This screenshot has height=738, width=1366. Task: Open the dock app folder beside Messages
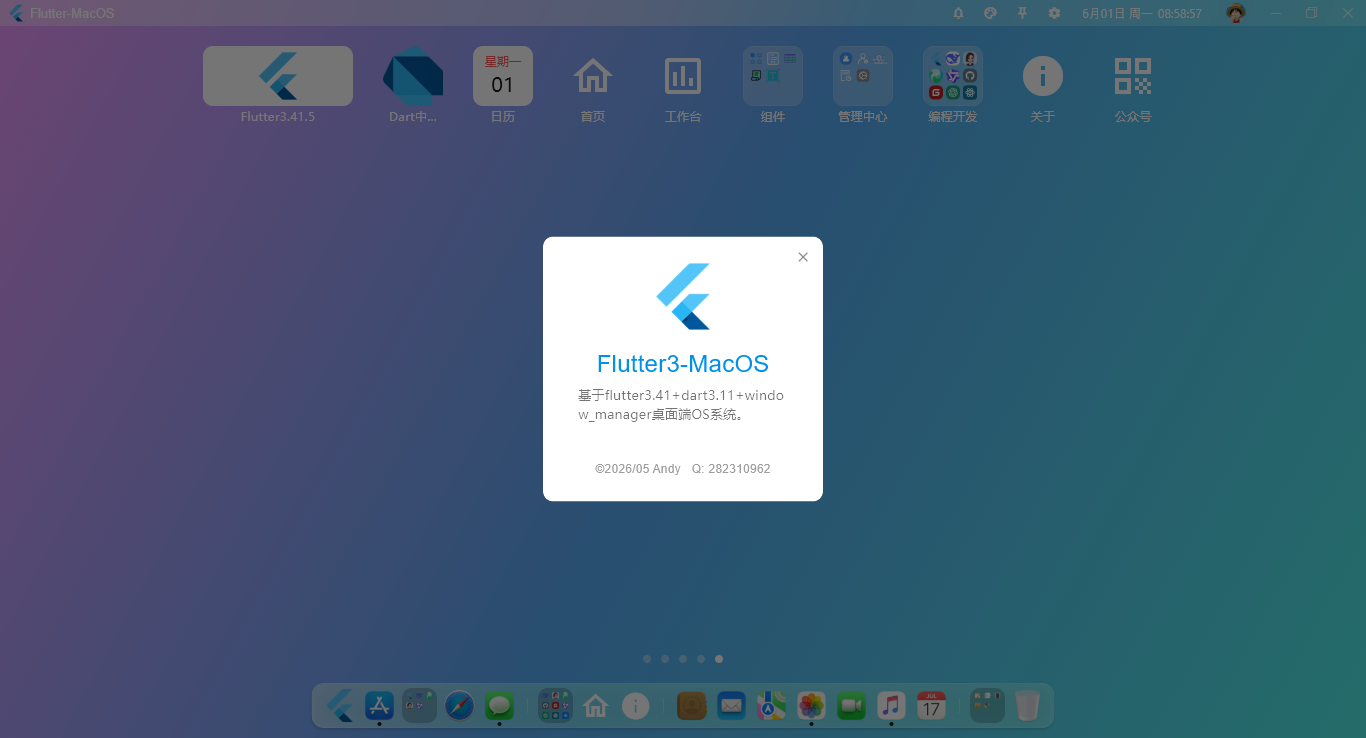[555, 706]
